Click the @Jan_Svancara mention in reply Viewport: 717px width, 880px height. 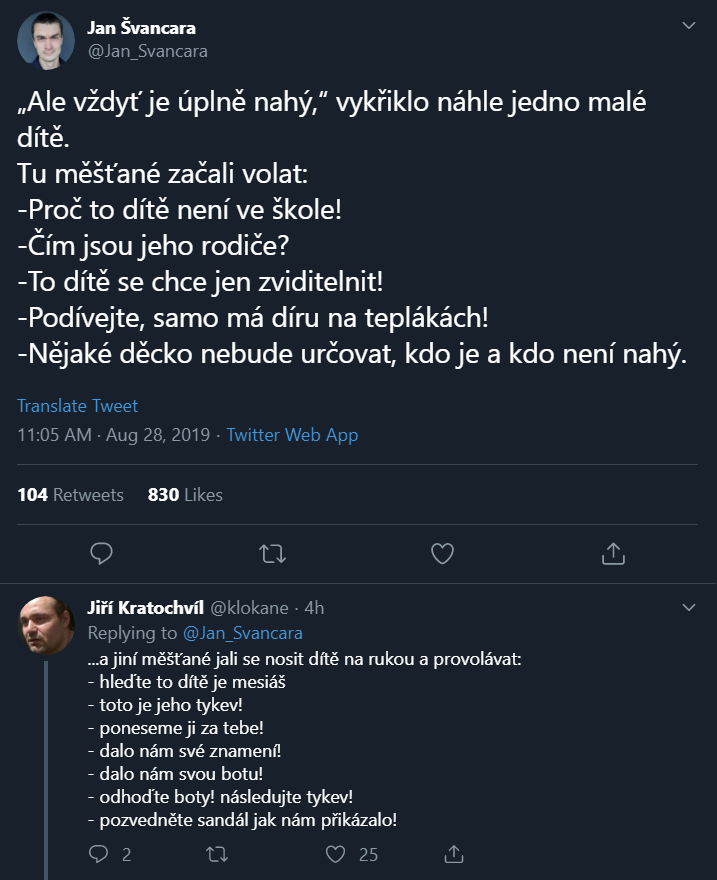(242, 633)
